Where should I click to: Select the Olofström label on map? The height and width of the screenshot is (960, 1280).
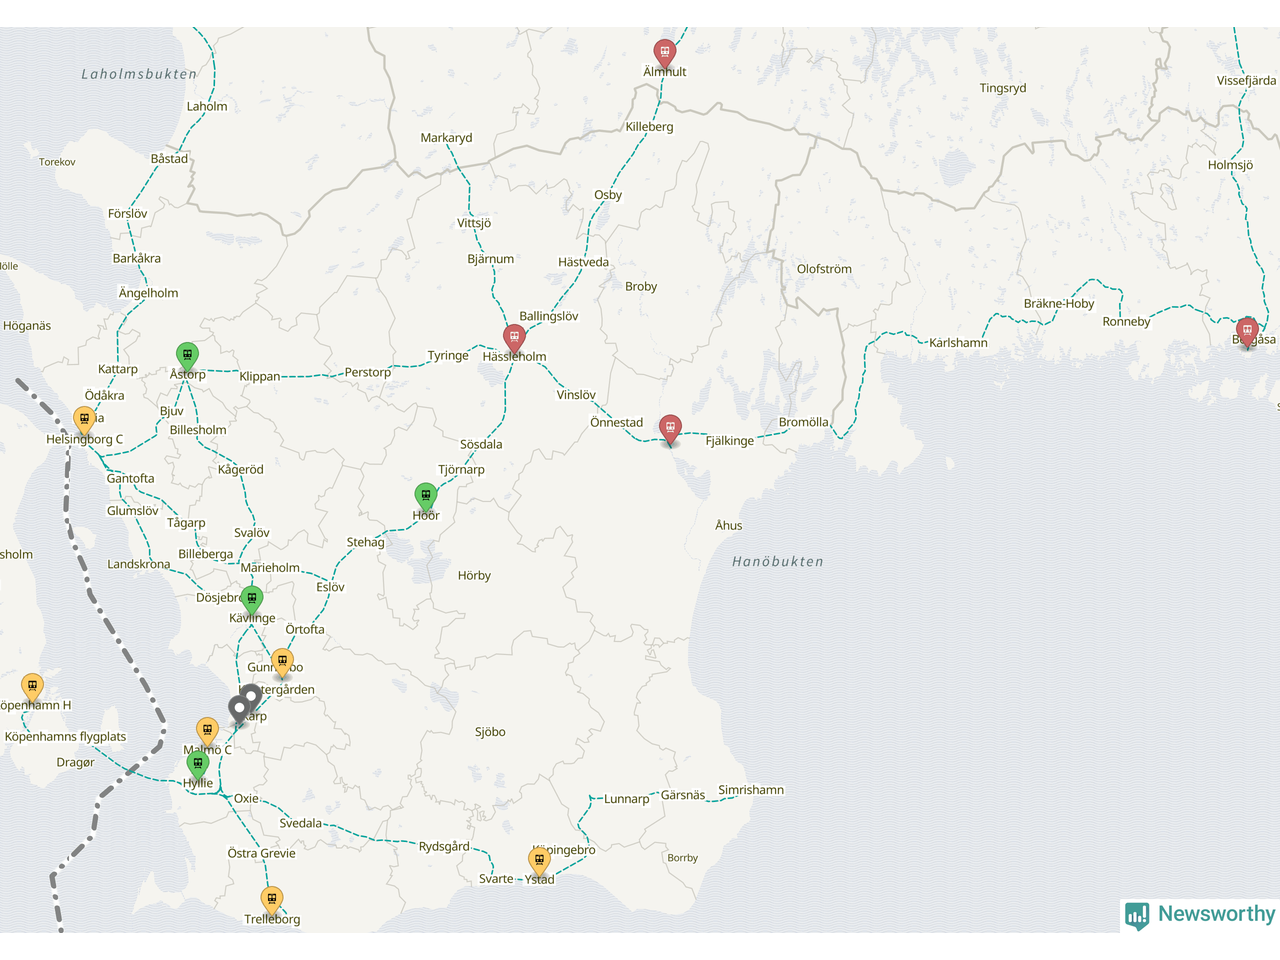click(x=824, y=269)
